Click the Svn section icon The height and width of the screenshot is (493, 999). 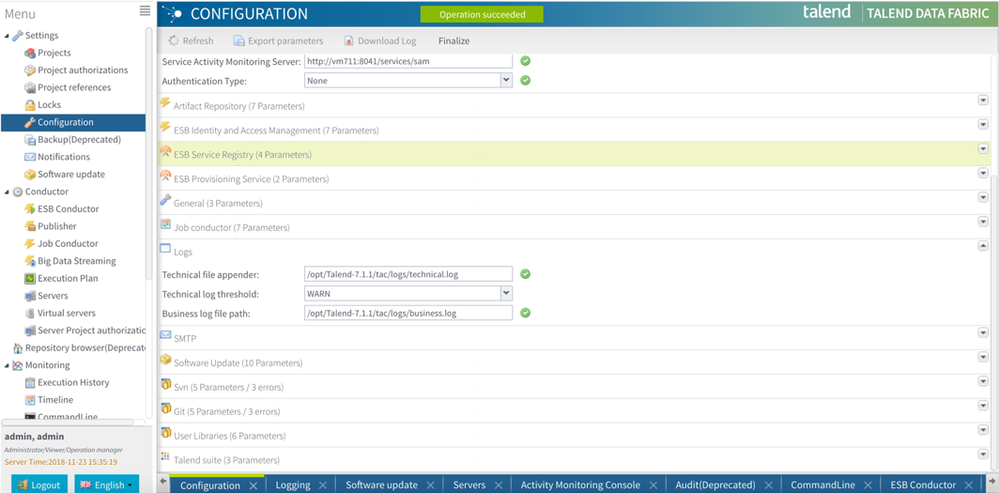166,384
